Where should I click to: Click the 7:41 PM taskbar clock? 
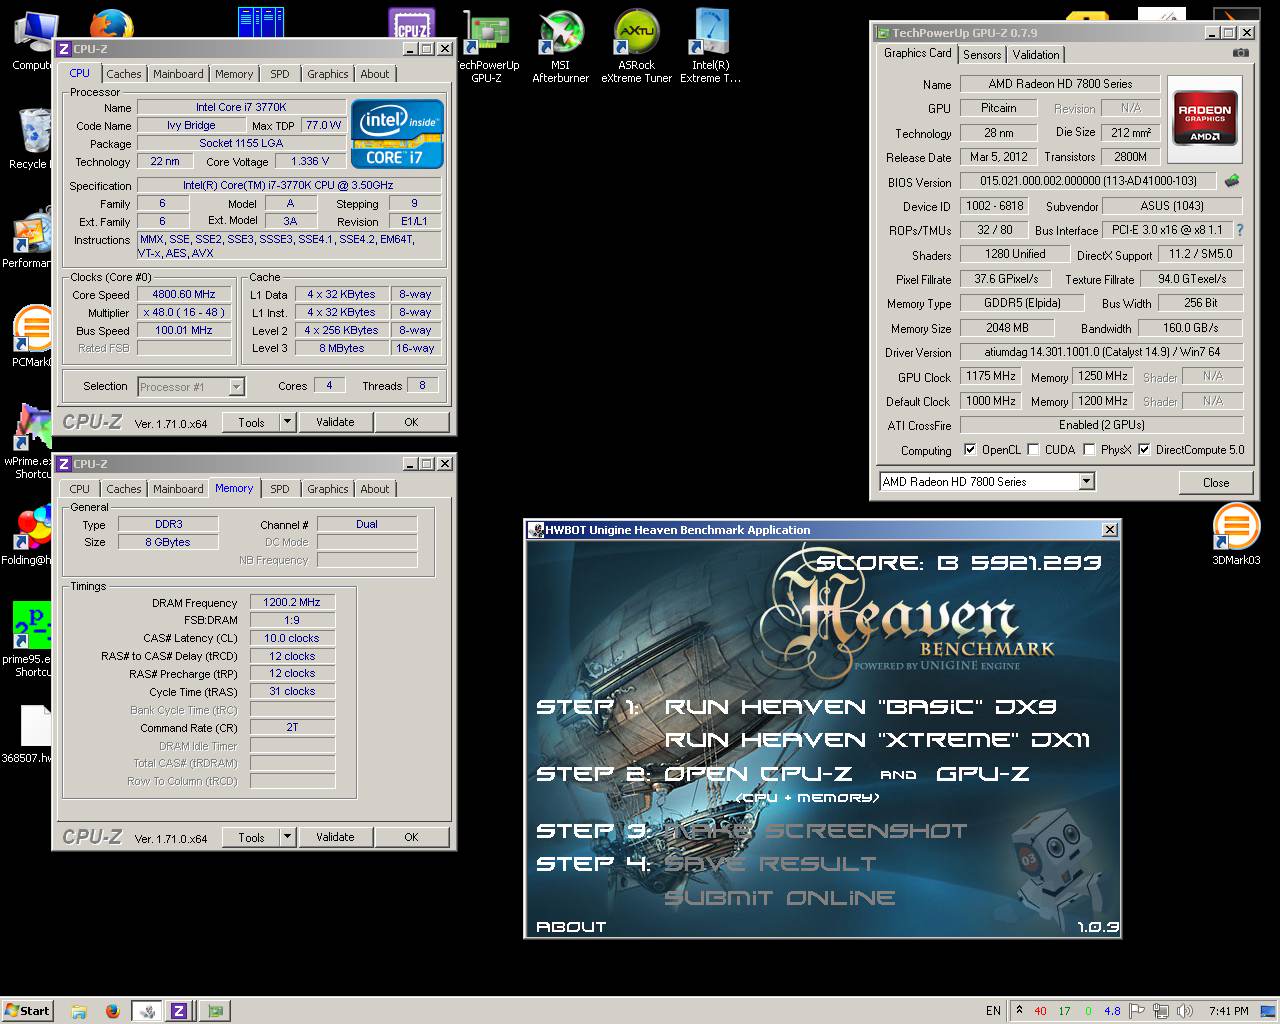(x=1228, y=1011)
